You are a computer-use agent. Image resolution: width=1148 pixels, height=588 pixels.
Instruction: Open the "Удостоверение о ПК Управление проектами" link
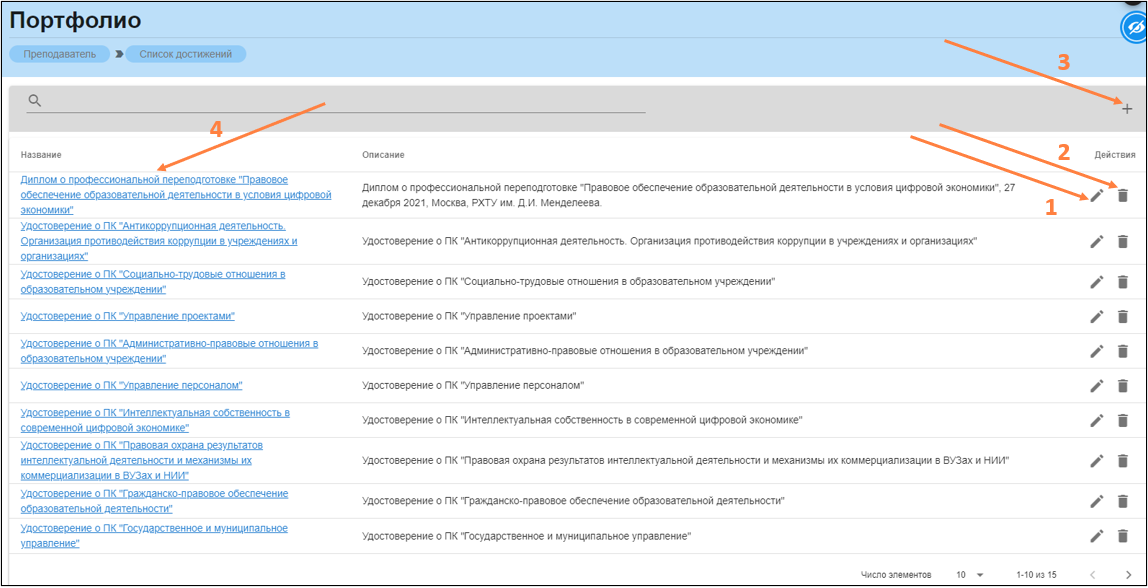coord(127,316)
